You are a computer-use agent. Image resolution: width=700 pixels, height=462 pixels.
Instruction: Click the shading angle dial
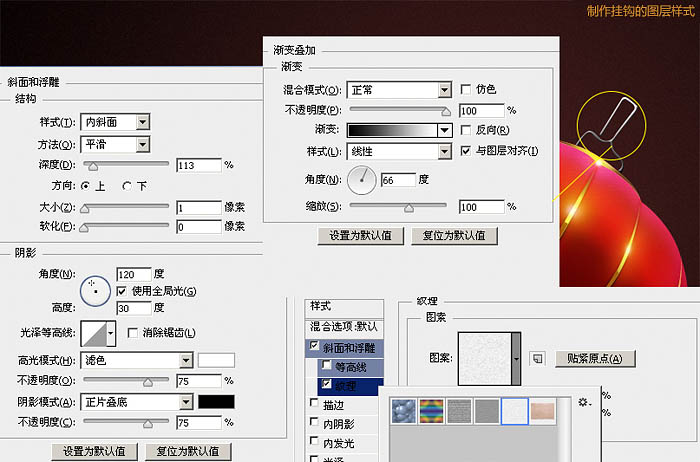pyautogui.click(x=95, y=291)
